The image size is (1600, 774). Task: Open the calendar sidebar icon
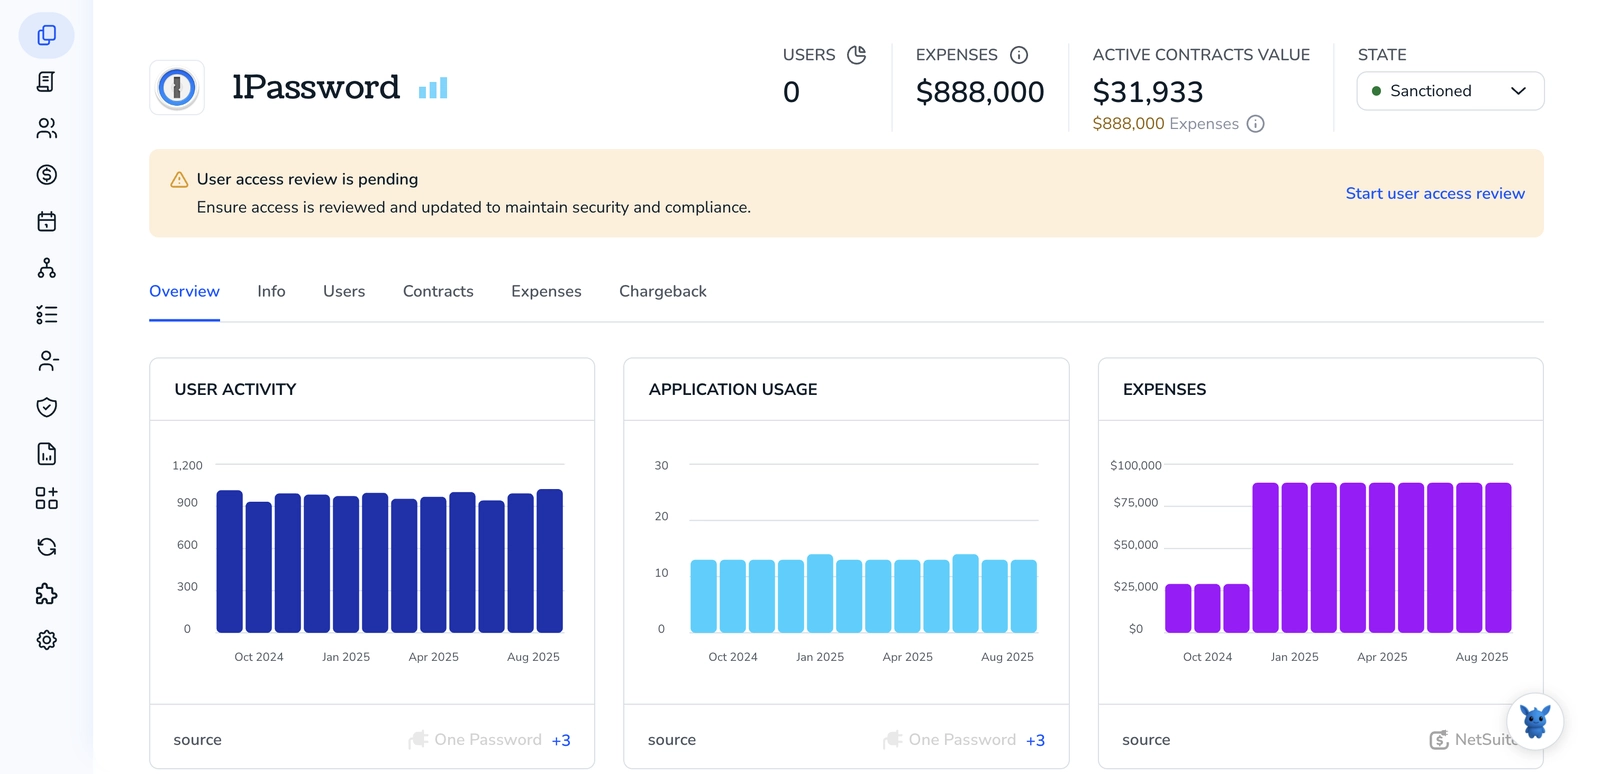pos(46,221)
